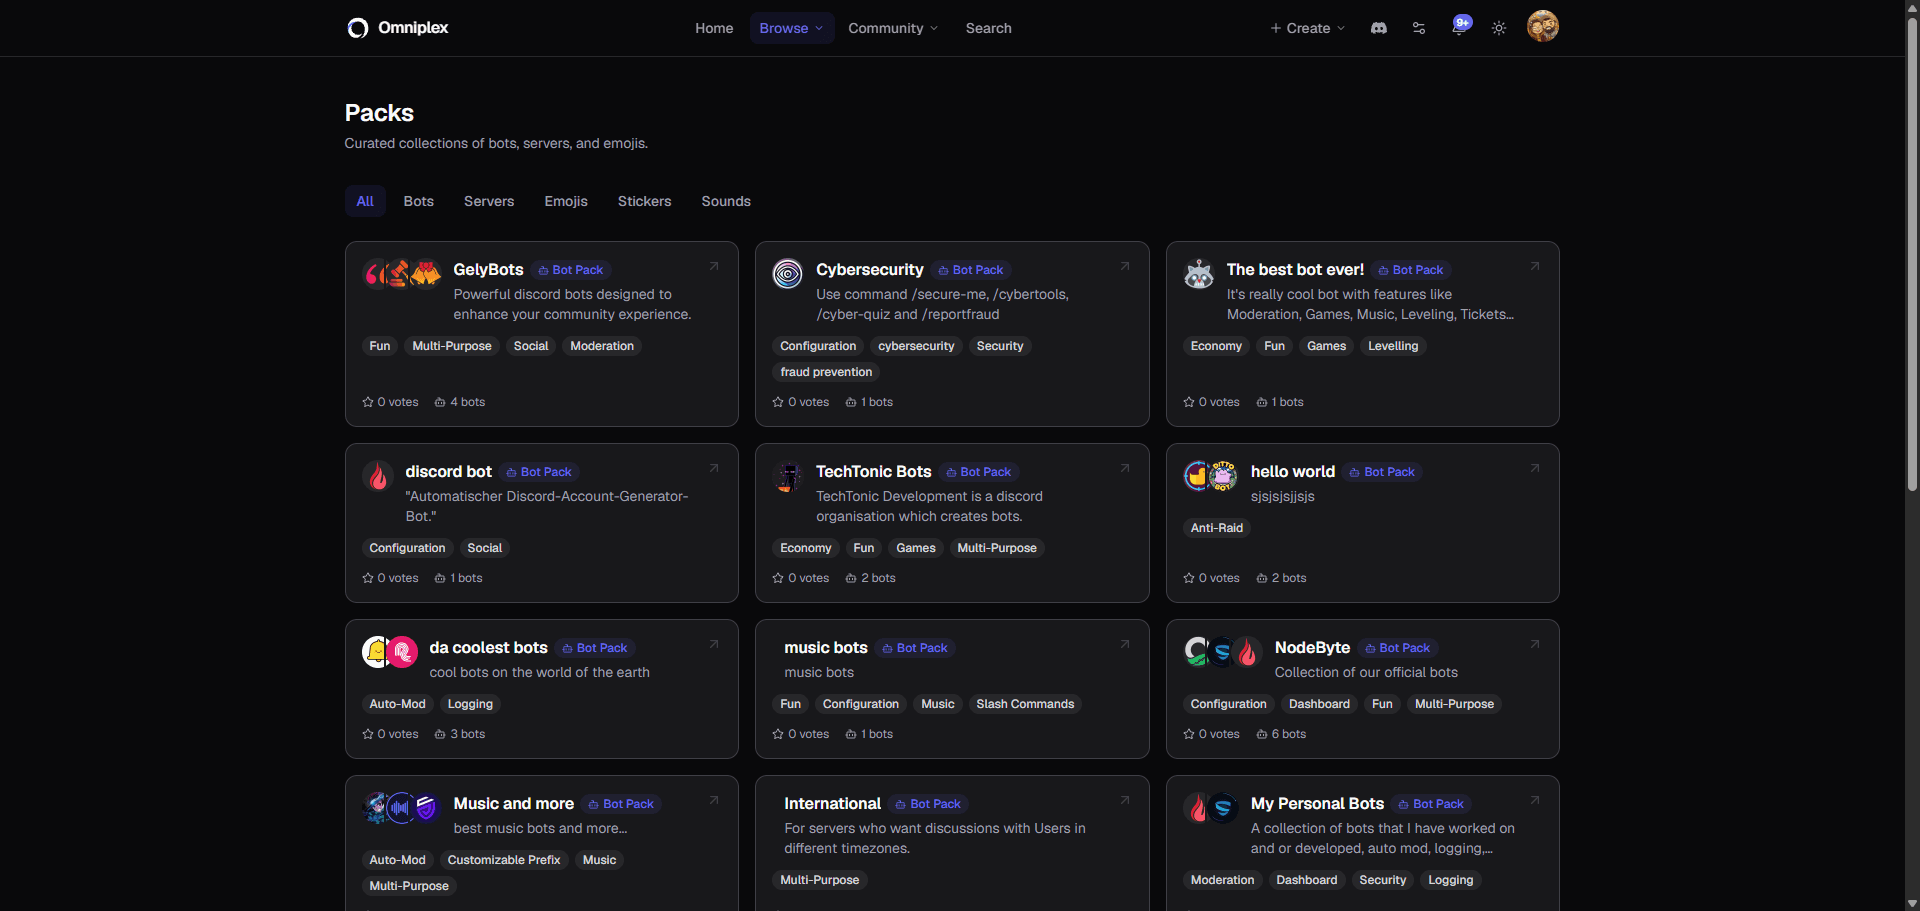Open The best bot ever! arrow icon
1920x911 pixels.
[x=1535, y=266]
